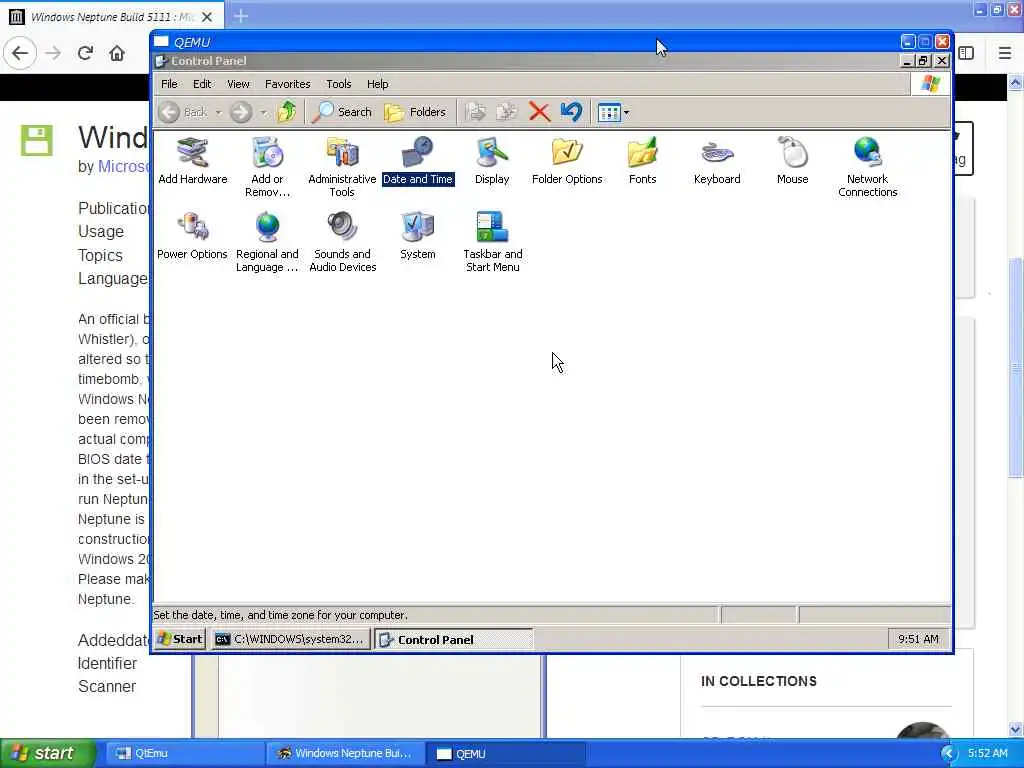Switch to C:\WINDOWS\system32 taskbar item
Viewport: 1024px width, 768px height.
(x=290, y=639)
